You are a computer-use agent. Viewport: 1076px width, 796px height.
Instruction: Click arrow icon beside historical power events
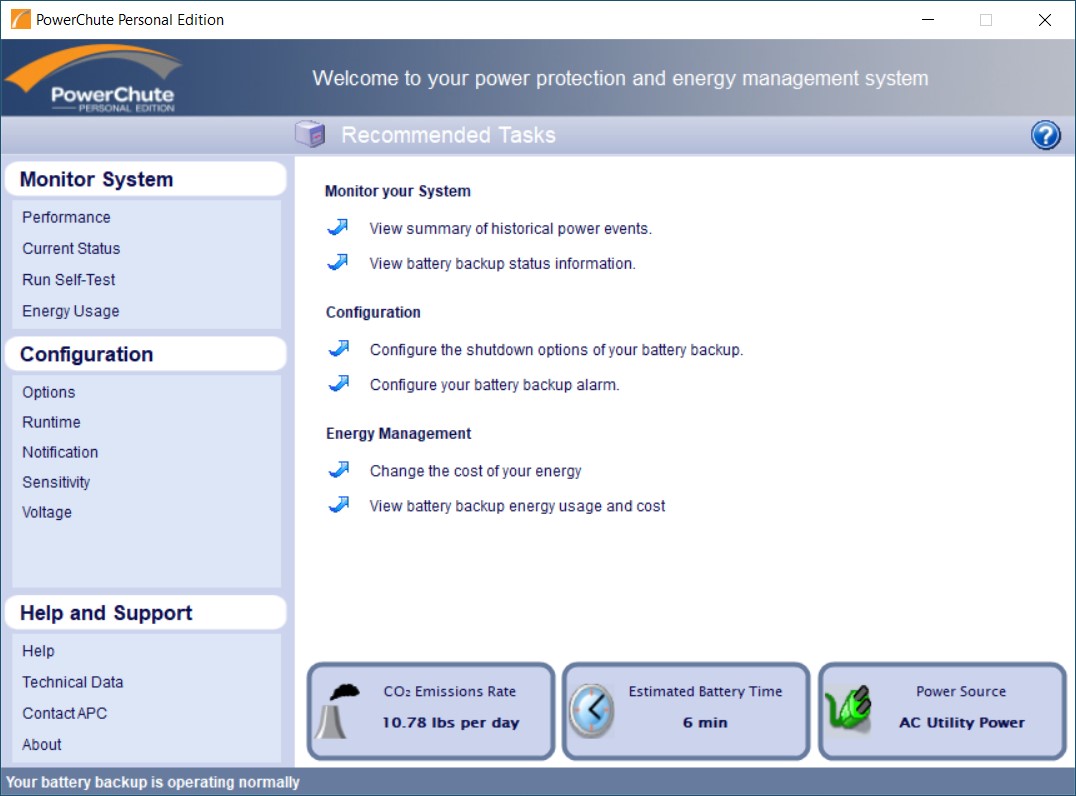338,227
